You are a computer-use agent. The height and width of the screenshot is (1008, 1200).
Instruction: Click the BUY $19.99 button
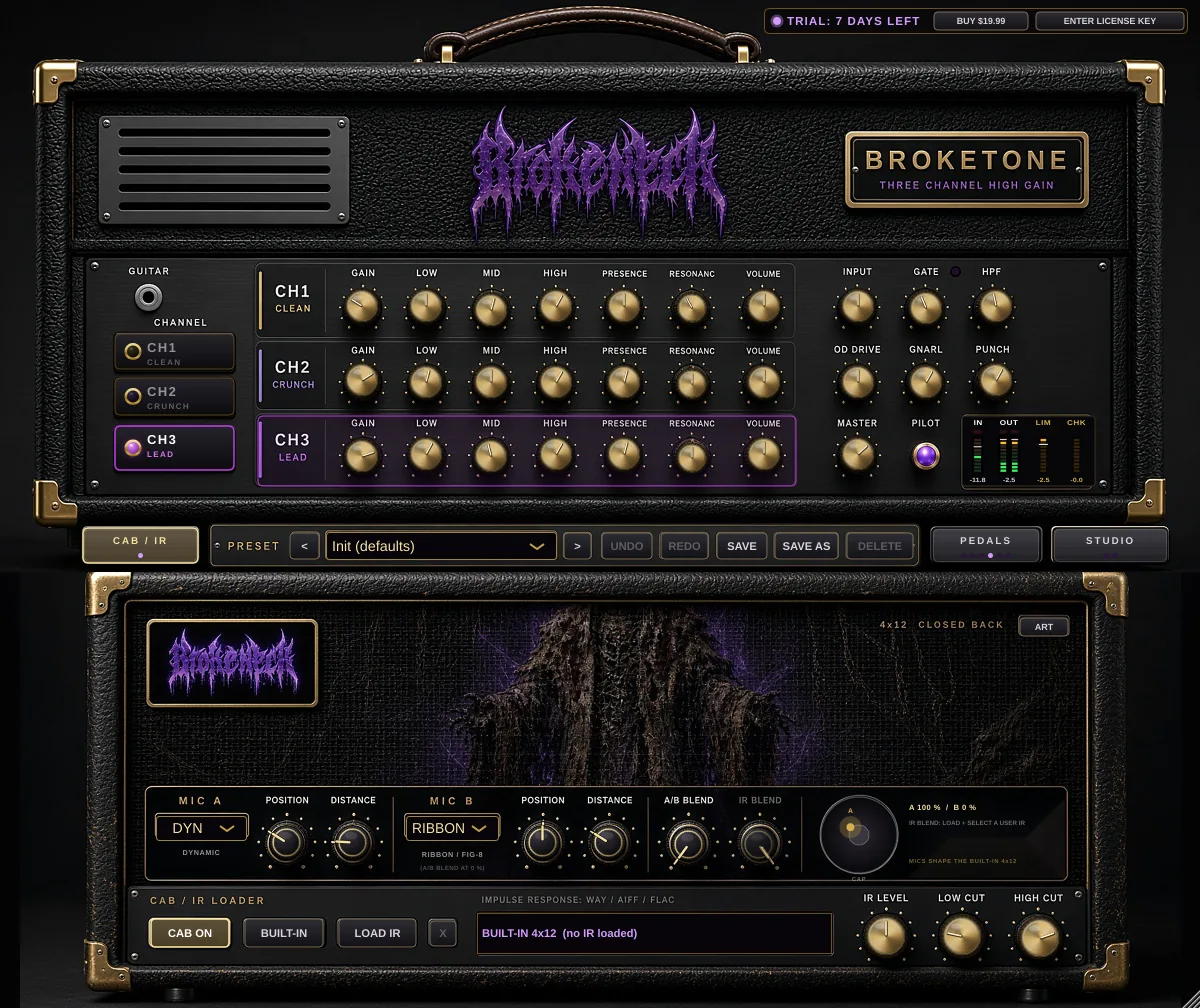981,21
